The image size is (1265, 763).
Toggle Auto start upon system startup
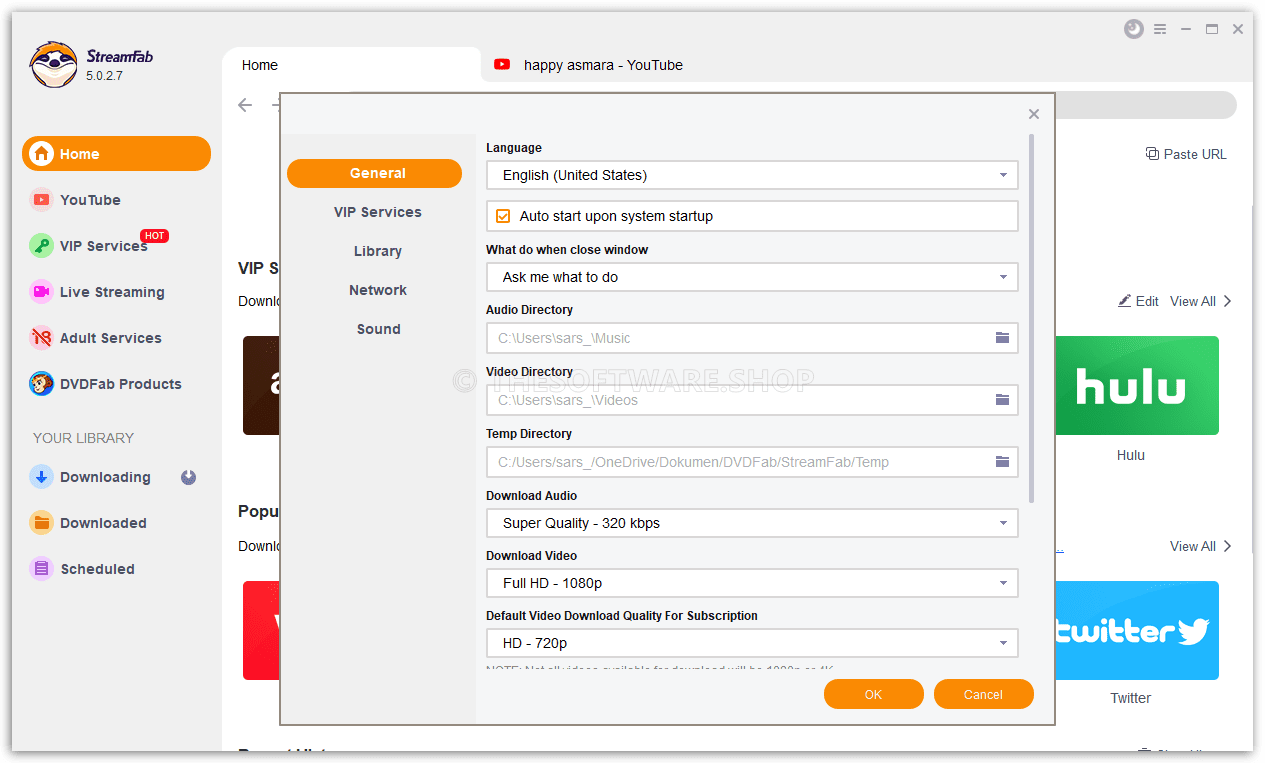tap(503, 216)
